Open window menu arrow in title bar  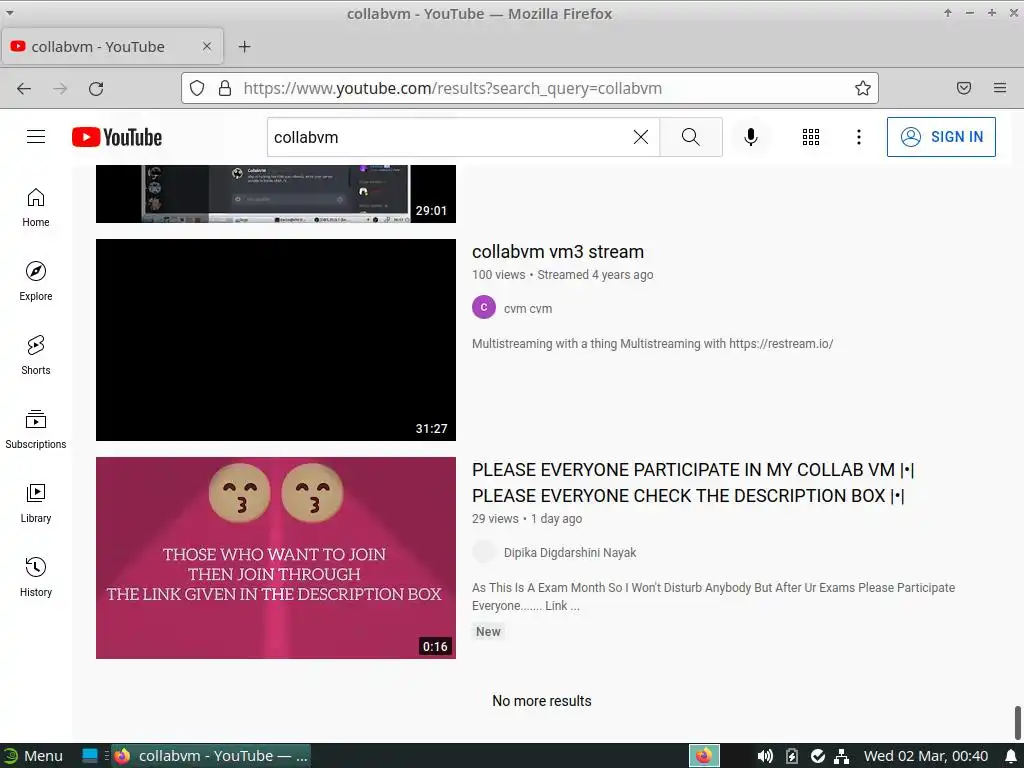pyautogui.click(x=10, y=12)
